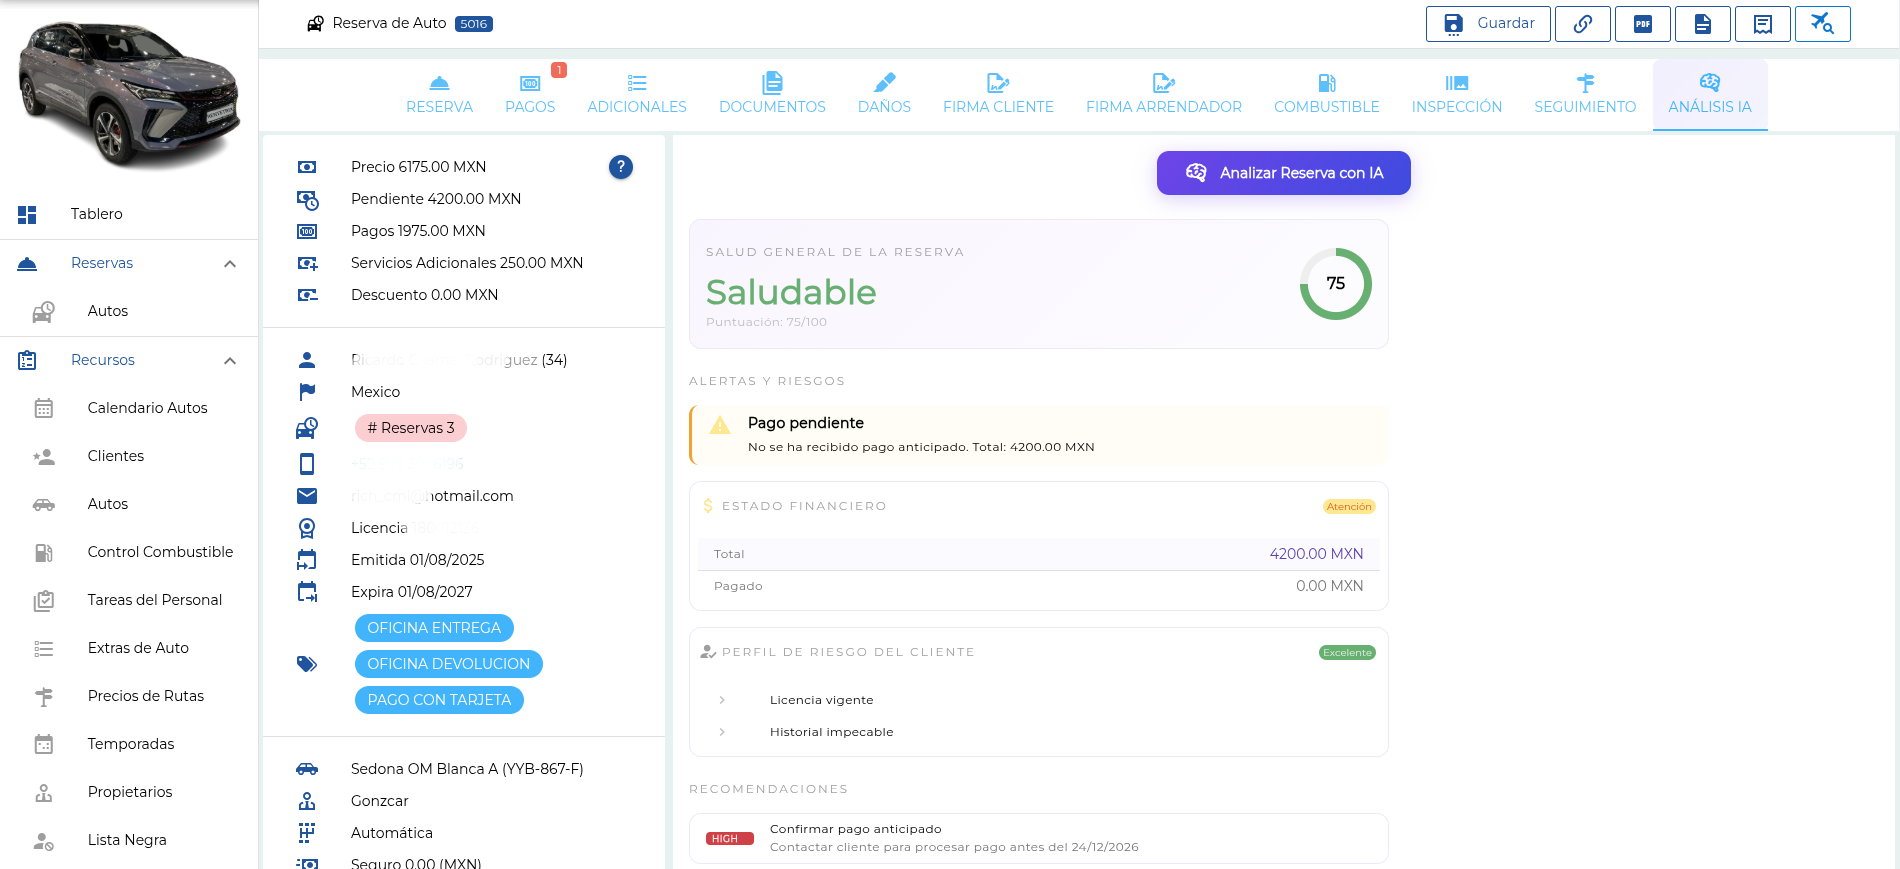Open the DOCUMENTOS tab
The height and width of the screenshot is (869, 1900).
pos(772,94)
